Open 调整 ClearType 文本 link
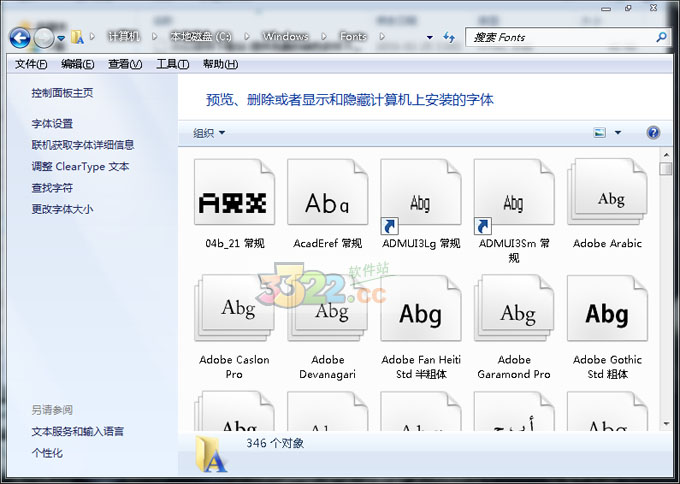 tap(80, 167)
